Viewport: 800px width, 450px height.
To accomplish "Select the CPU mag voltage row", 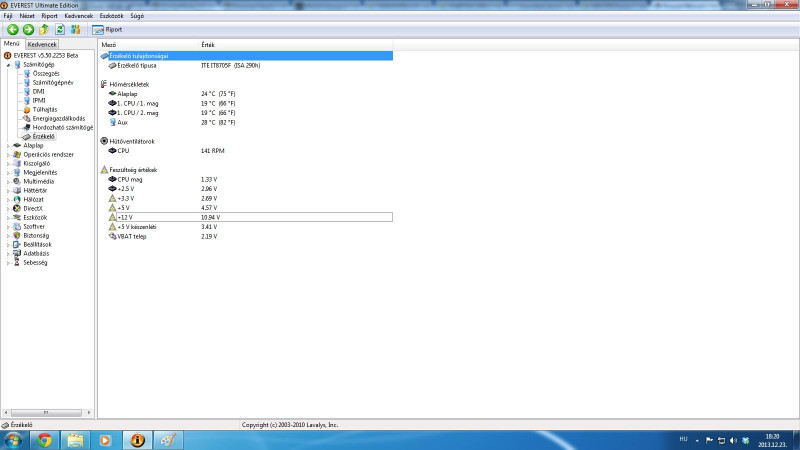I will (246, 180).
